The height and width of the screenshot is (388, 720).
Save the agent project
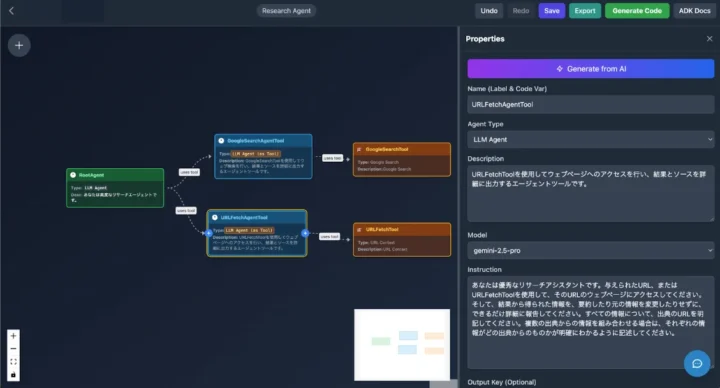pyautogui.click(x=551, y=11)
